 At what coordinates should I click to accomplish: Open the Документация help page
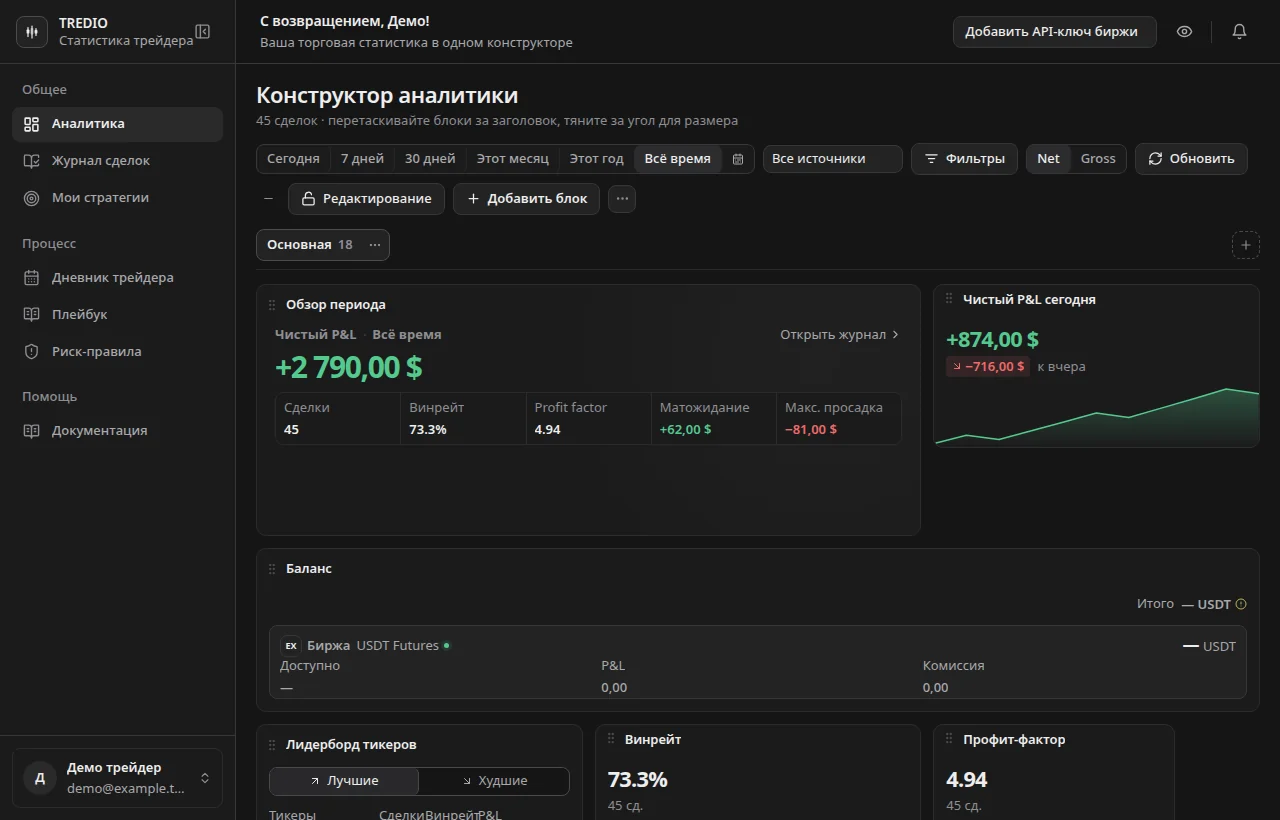[x=117, y=431]
